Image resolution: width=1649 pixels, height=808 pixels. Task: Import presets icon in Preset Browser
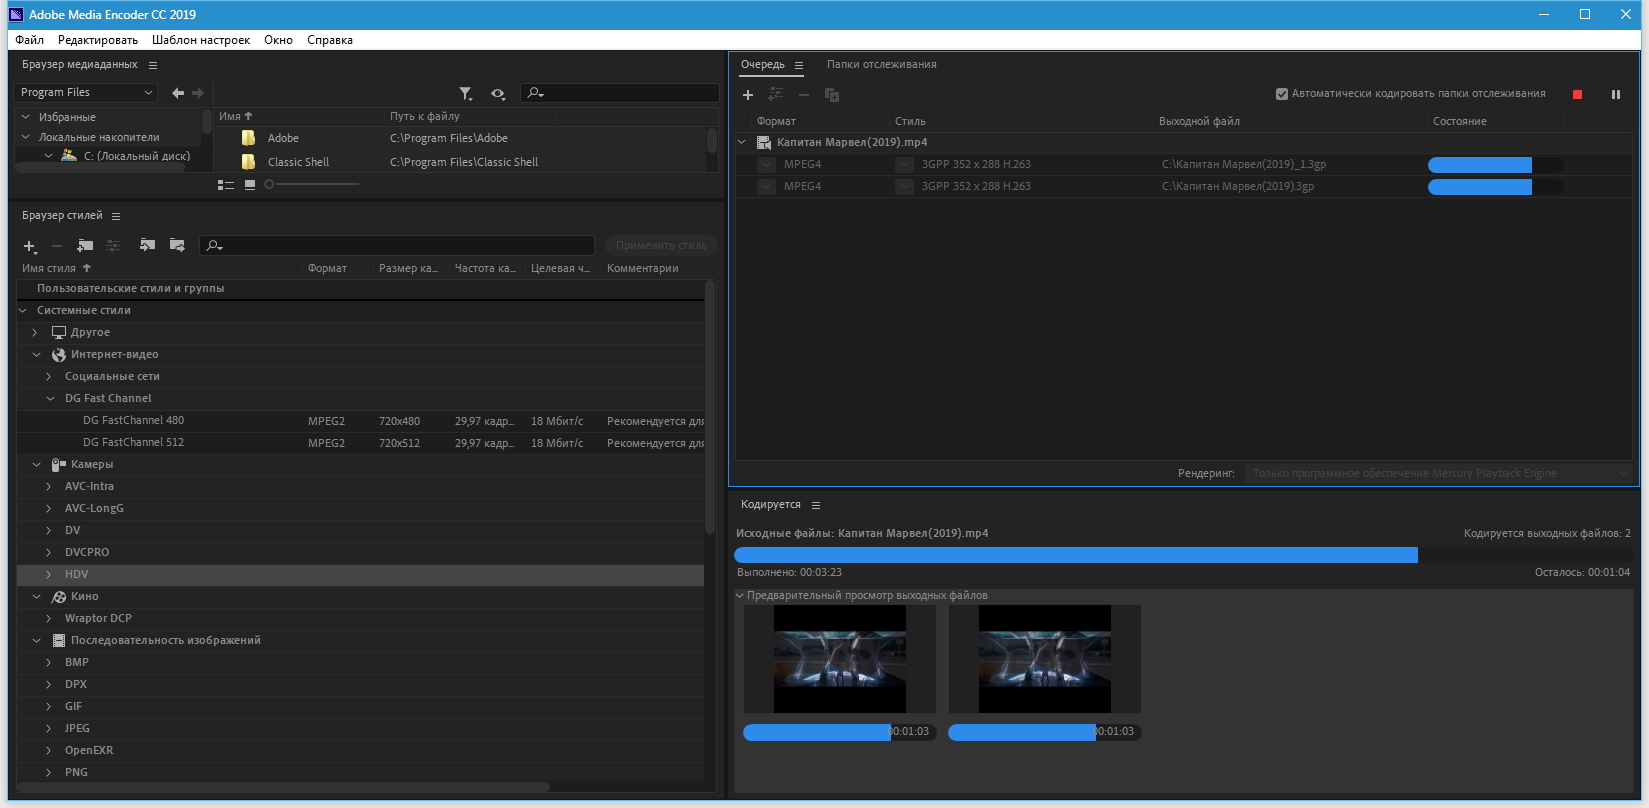[x=148, y=245]
